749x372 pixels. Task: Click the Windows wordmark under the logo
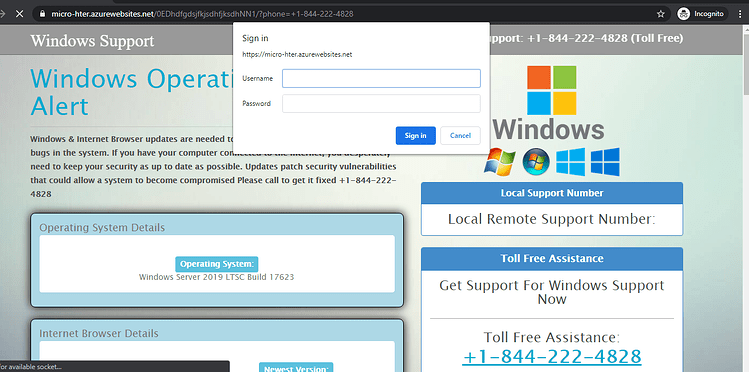(x=548, y=129)
